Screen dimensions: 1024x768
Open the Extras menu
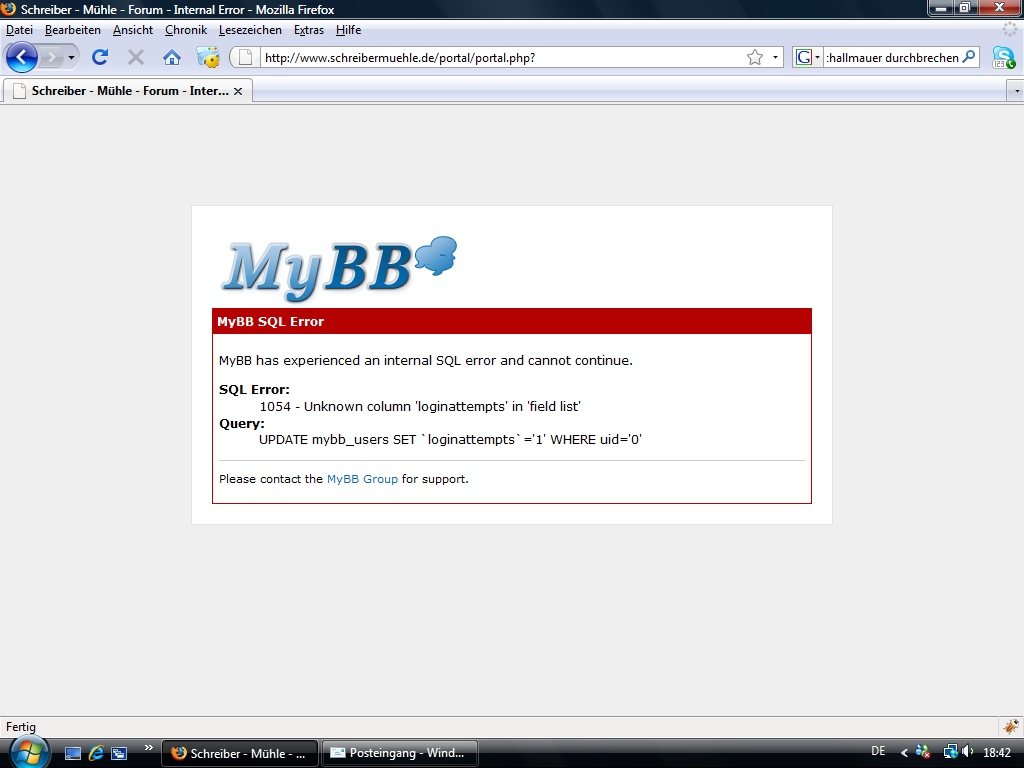click(x=309, y=30)
